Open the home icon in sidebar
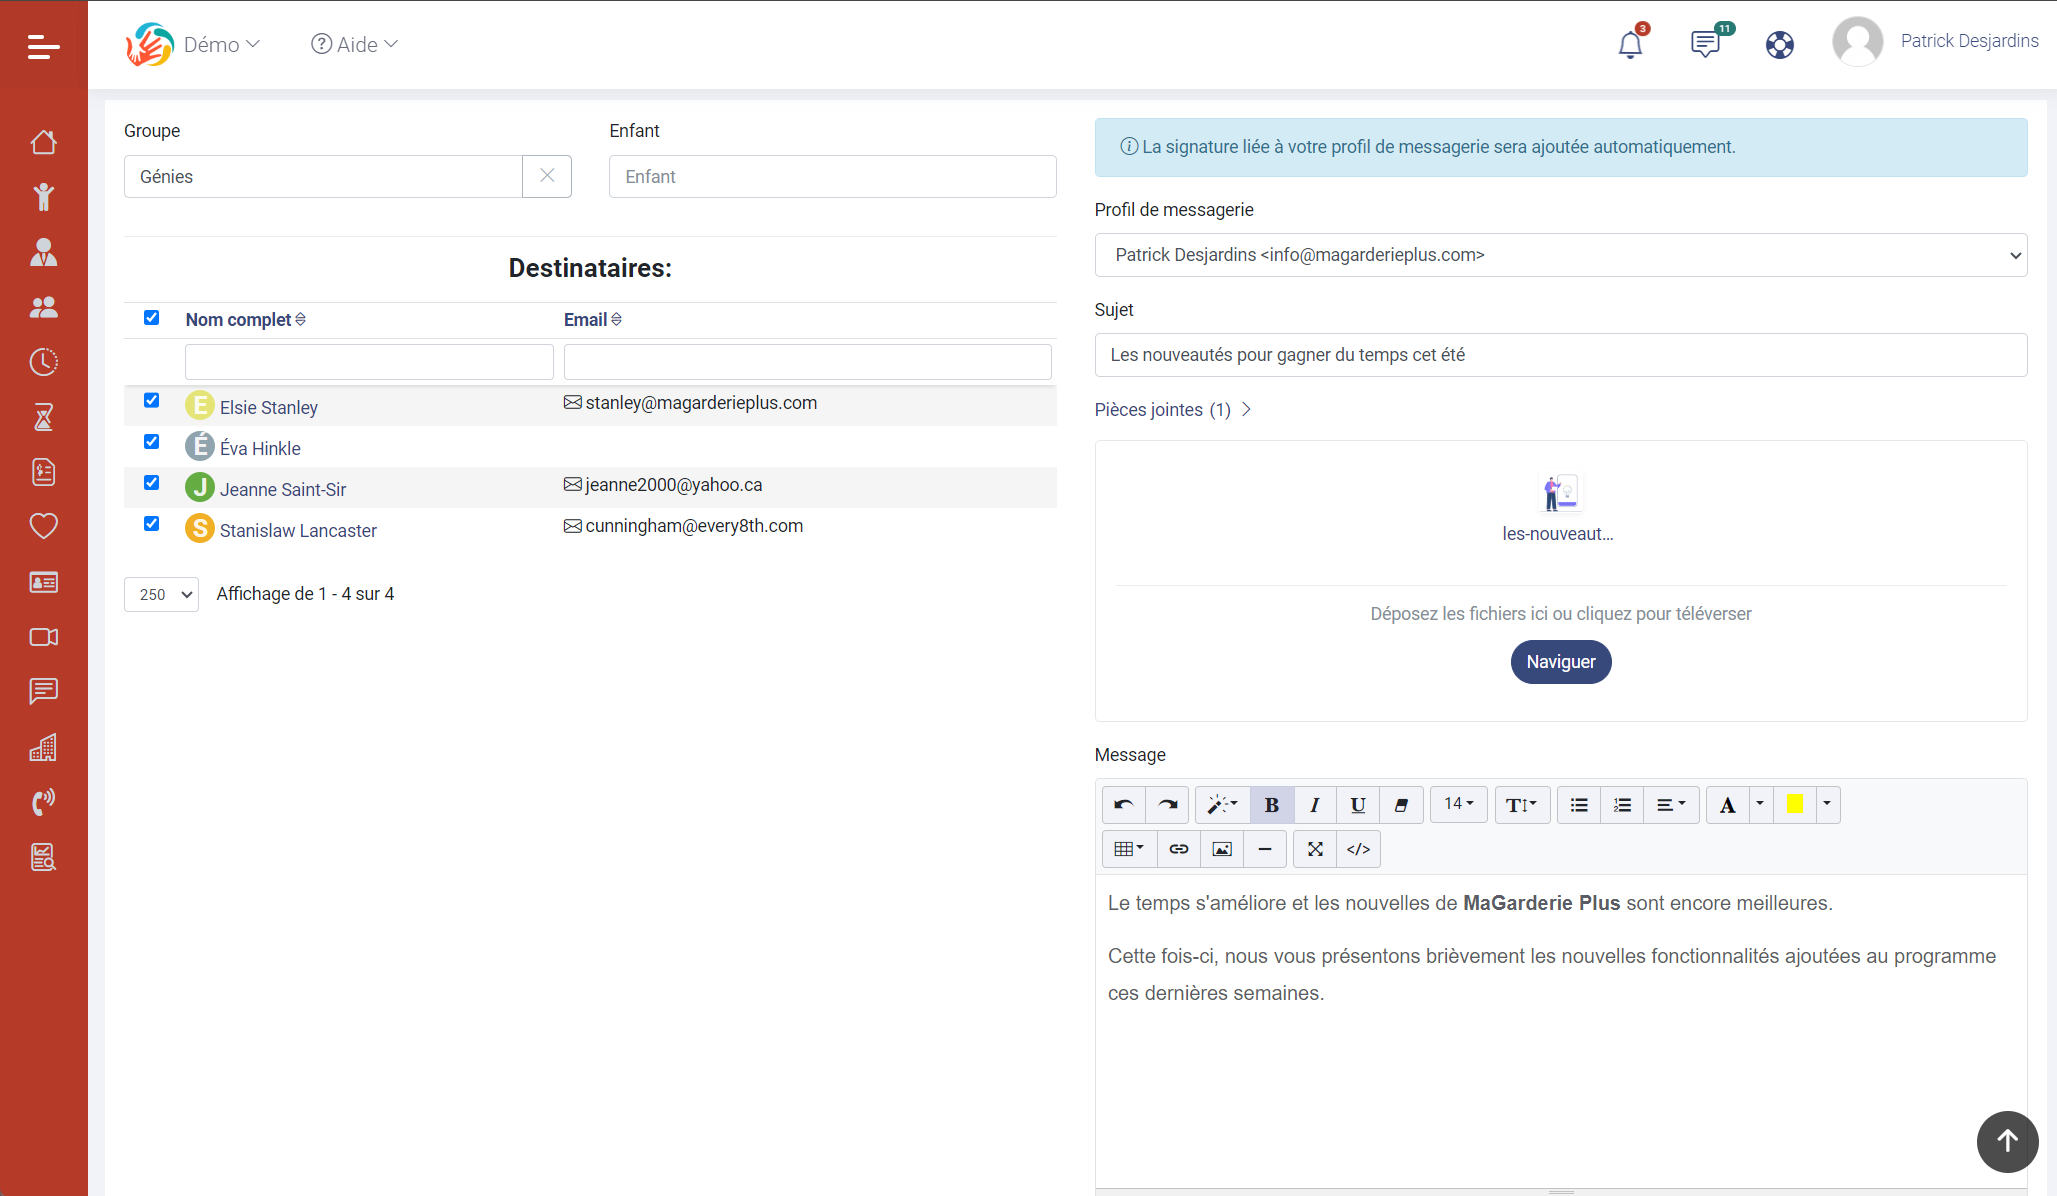The height and width of the screenshot is (1196, 2057). click(x=44, y=142)
